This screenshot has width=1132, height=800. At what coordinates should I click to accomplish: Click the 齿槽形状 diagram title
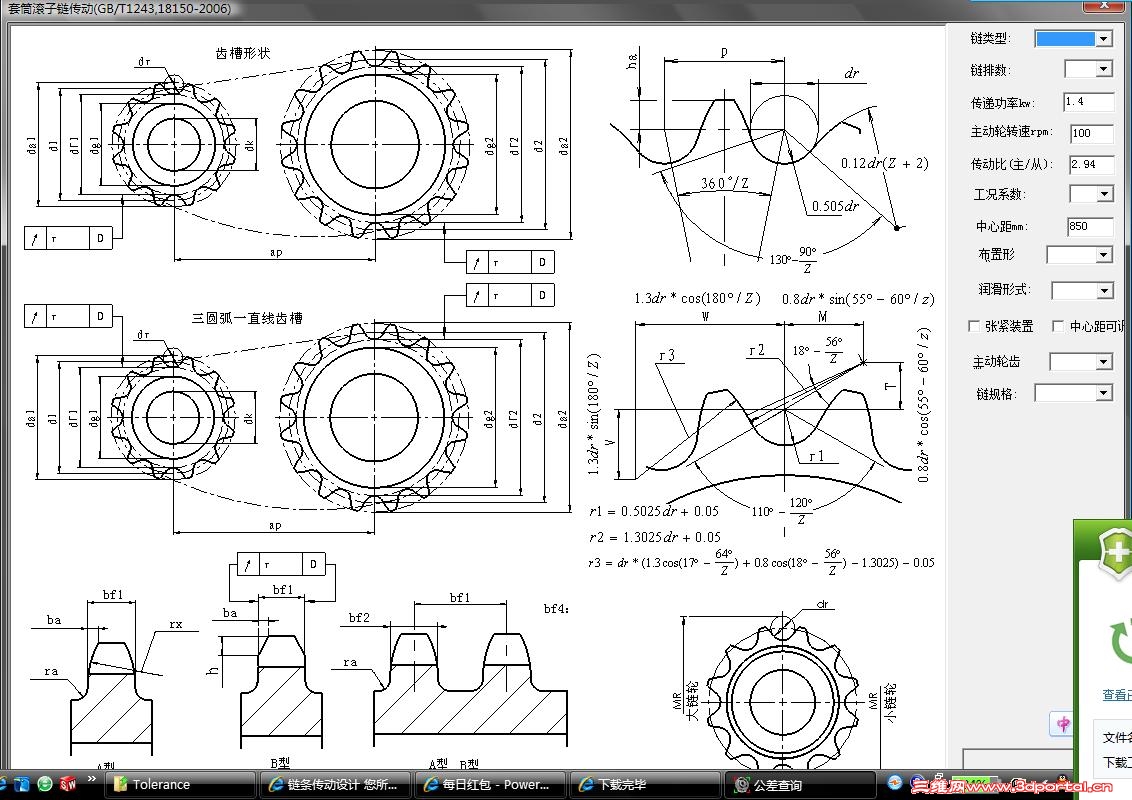243,53
